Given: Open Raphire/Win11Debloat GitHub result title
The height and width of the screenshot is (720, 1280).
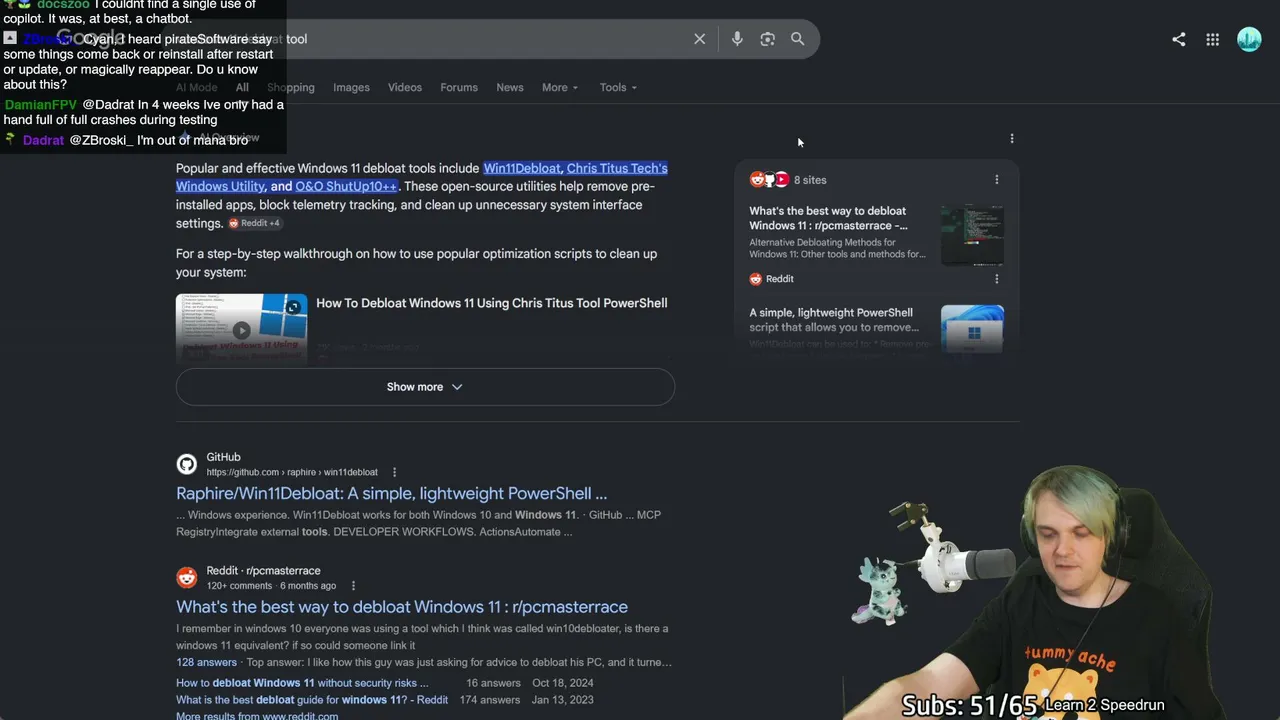Looking at the screenshot, I should point(392,493).
